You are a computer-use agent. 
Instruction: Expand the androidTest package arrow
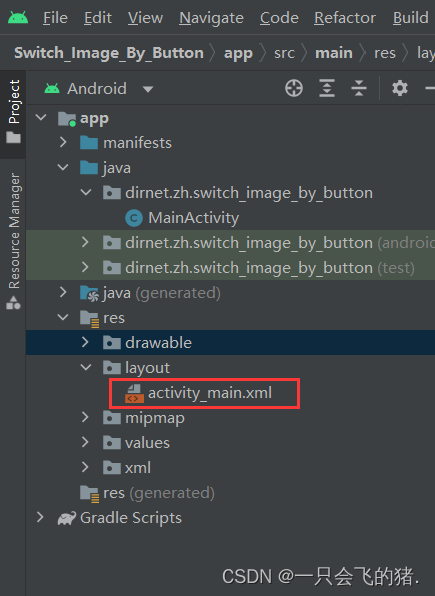pyautogui.click(x=85, y=242)
